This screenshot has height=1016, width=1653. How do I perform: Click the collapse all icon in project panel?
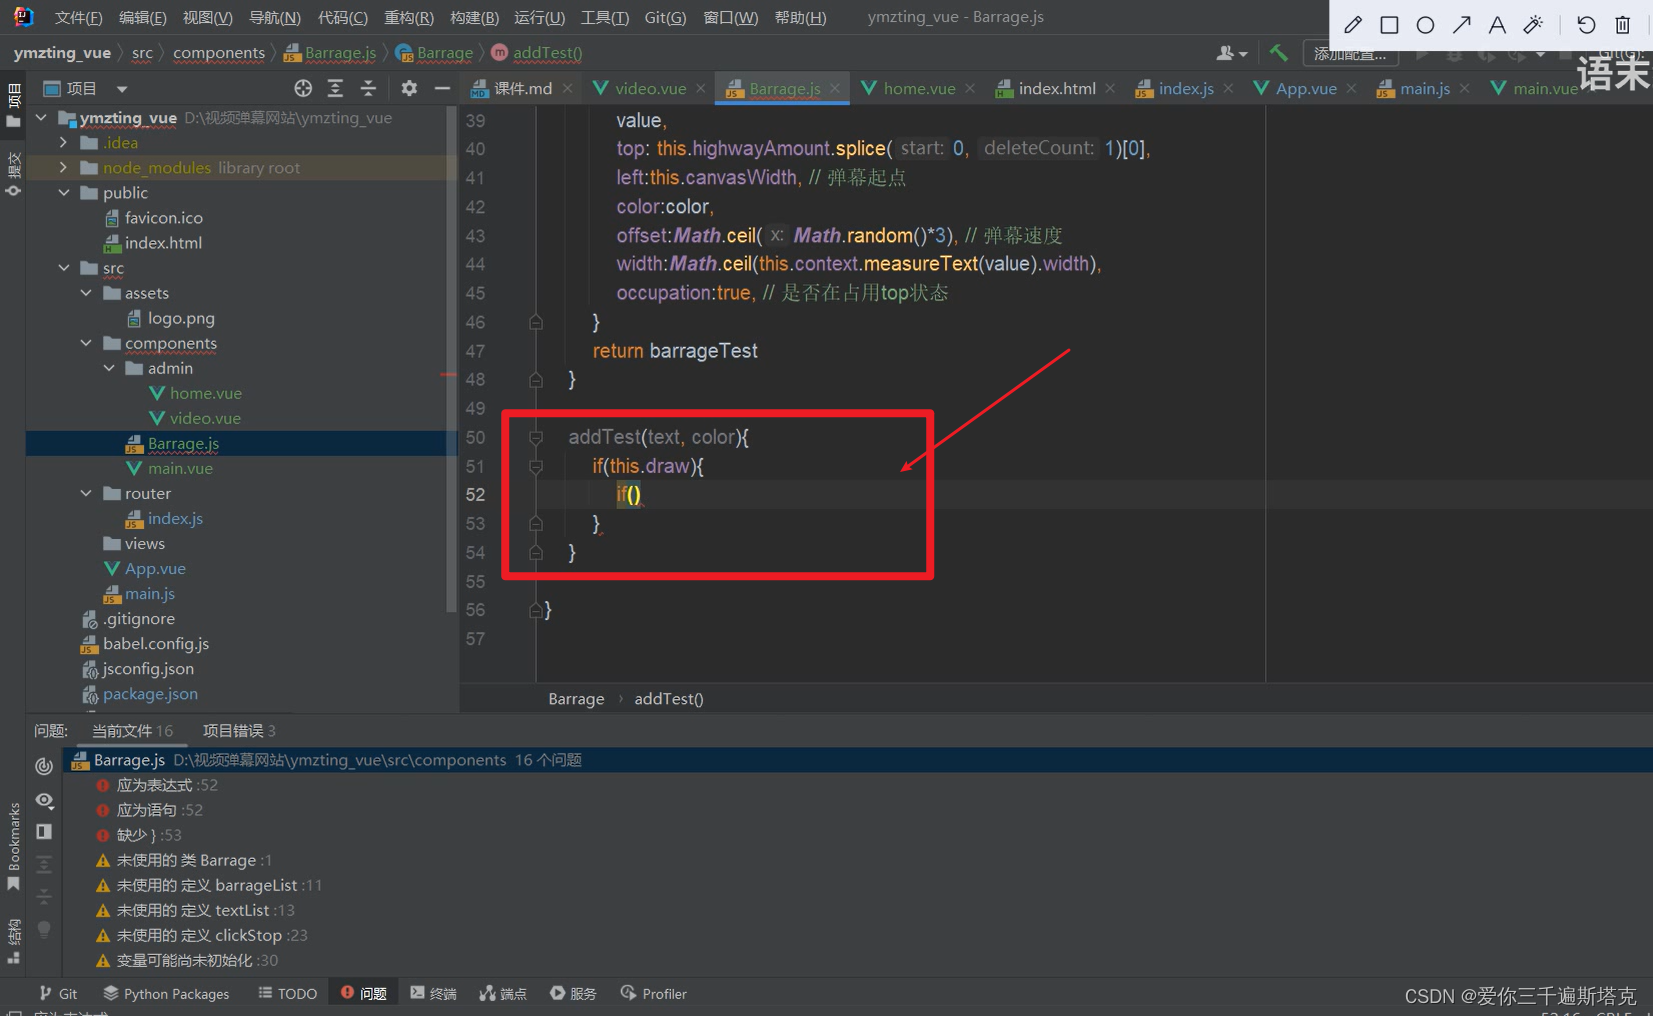368,89
